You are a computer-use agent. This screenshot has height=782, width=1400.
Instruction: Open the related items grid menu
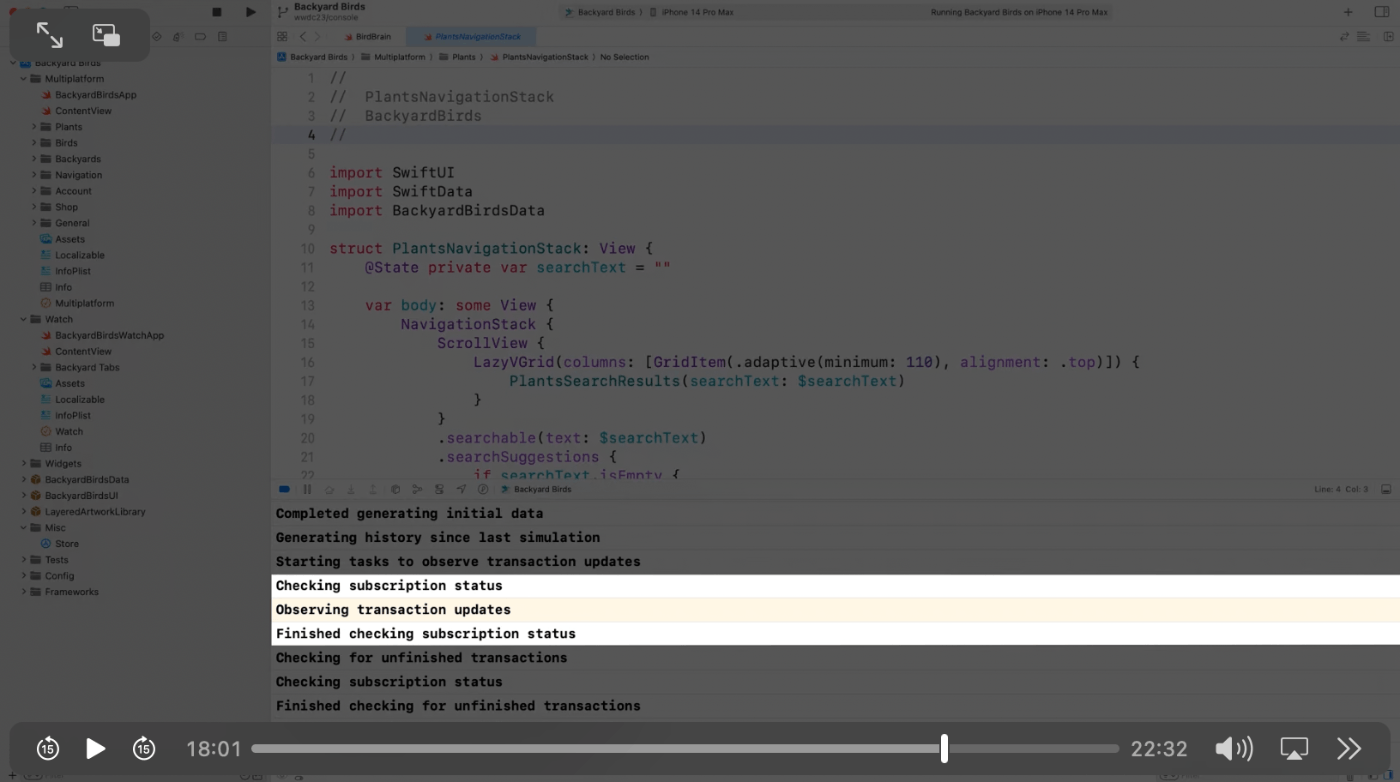coord(282,37)
